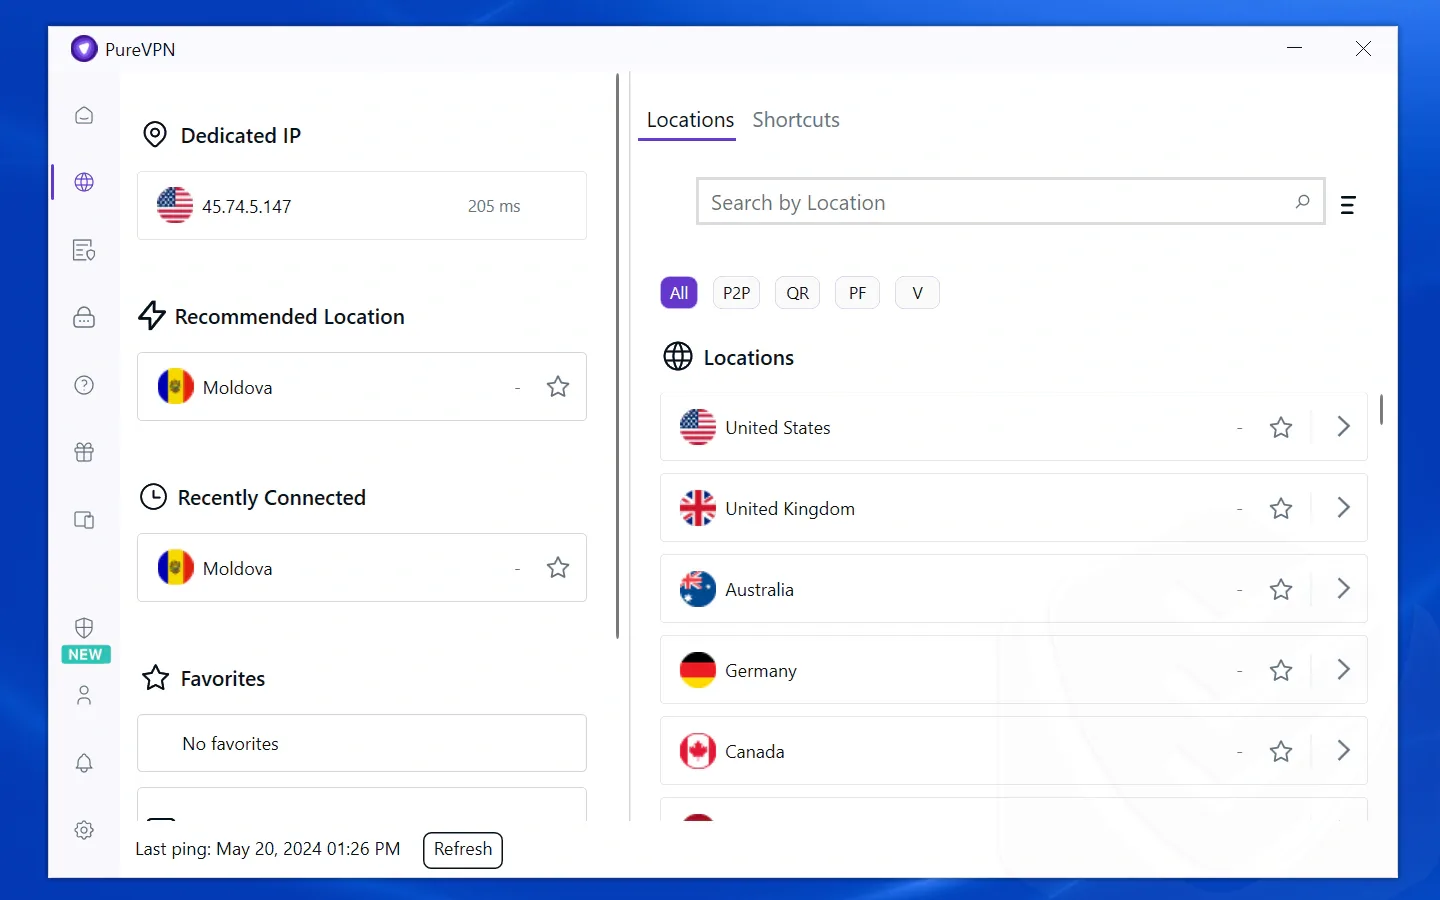Click the Australia location name
Image resolution: width=1440 pixels, height=900 pixels.
pos(759,590)
